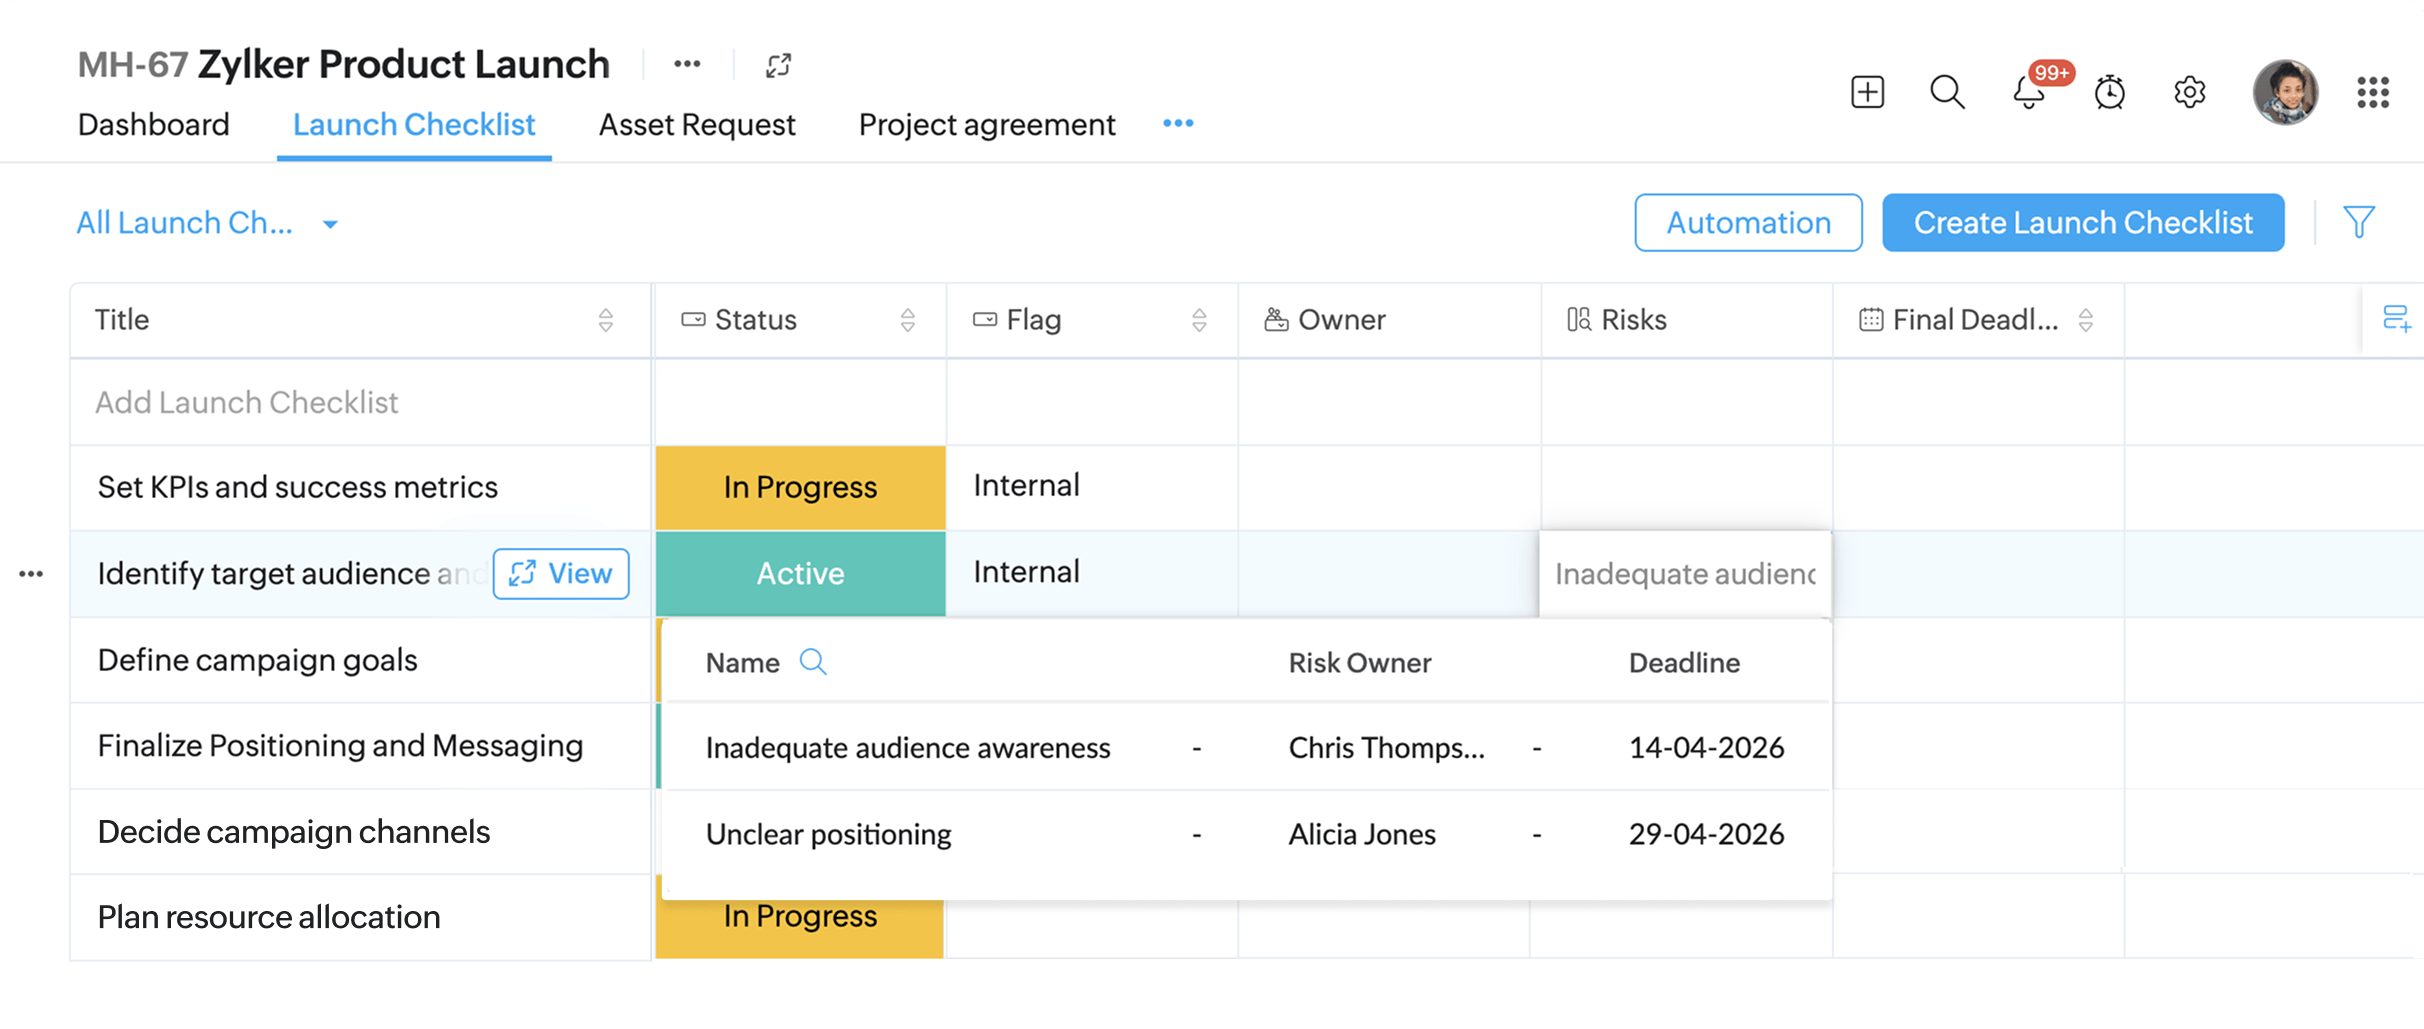This screenshot has height=1029, width=2424.
Task: Click the search icon beside Name in risks popup
Action: (x=813, y=662)
